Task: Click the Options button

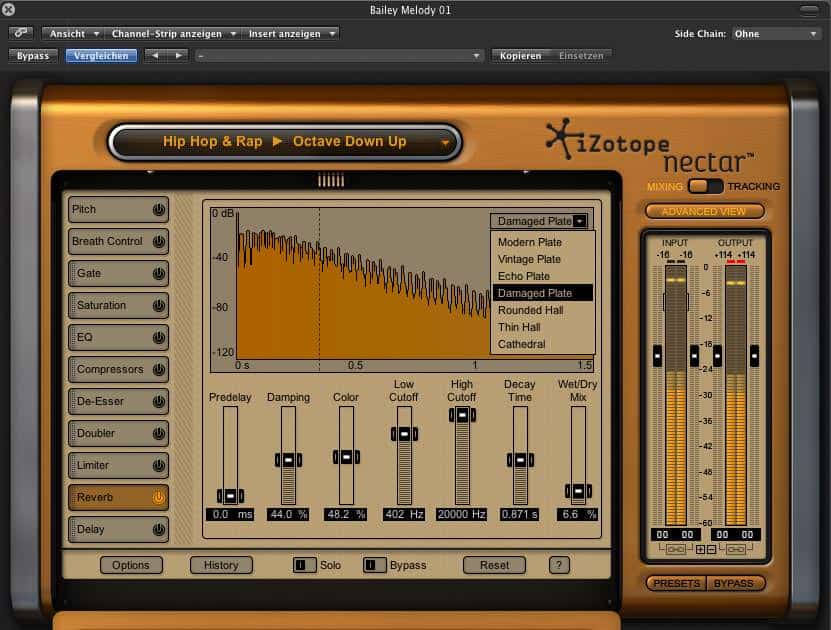Action: point(131,565)
